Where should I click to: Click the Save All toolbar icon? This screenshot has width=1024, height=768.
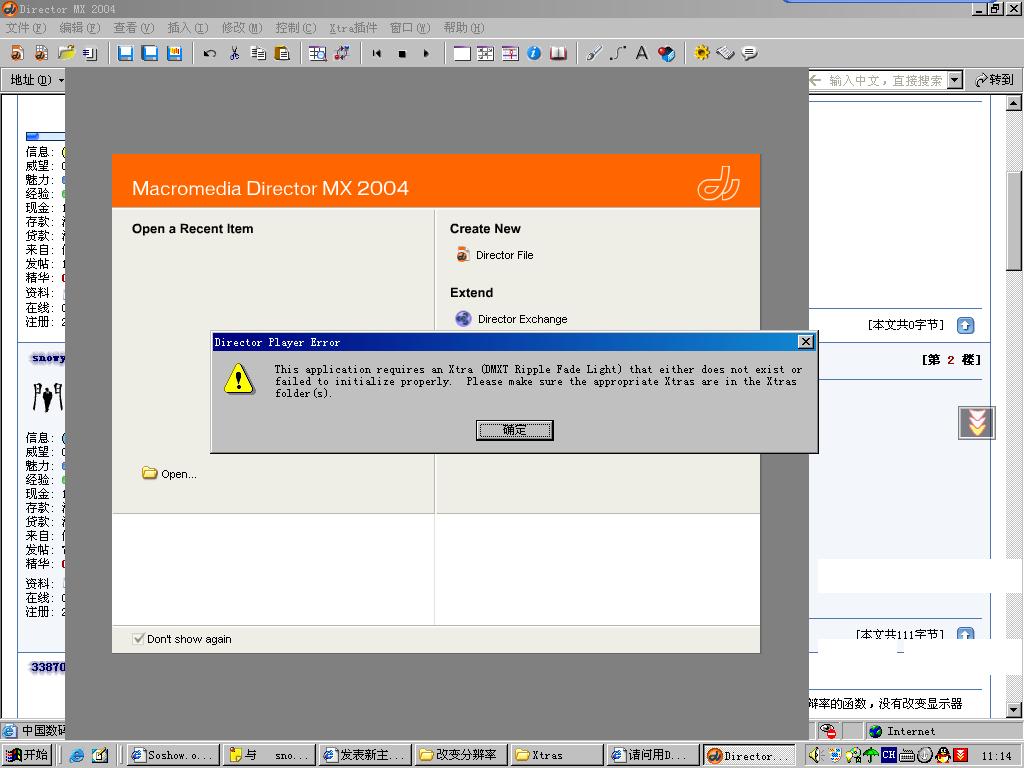click(x=150, y=53)
